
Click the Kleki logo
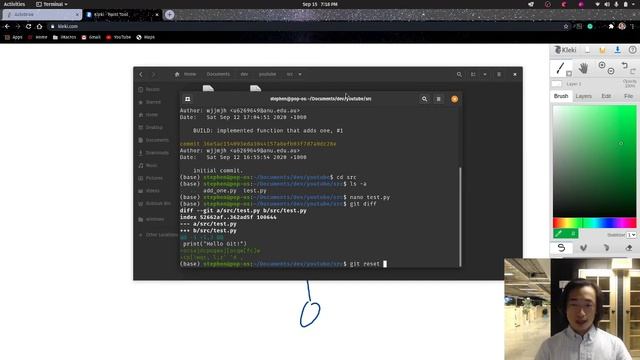click(565, 50)
